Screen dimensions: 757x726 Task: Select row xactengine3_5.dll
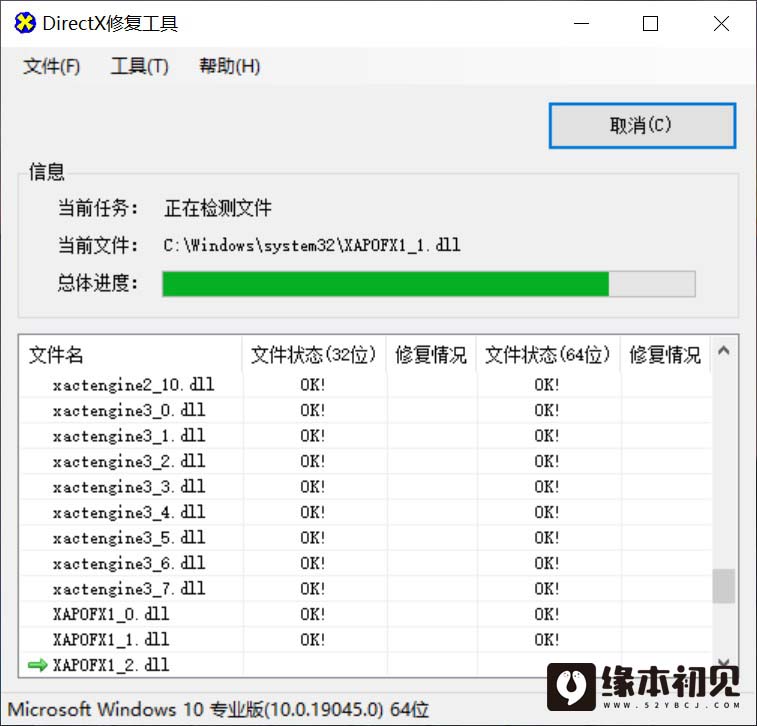365,538
